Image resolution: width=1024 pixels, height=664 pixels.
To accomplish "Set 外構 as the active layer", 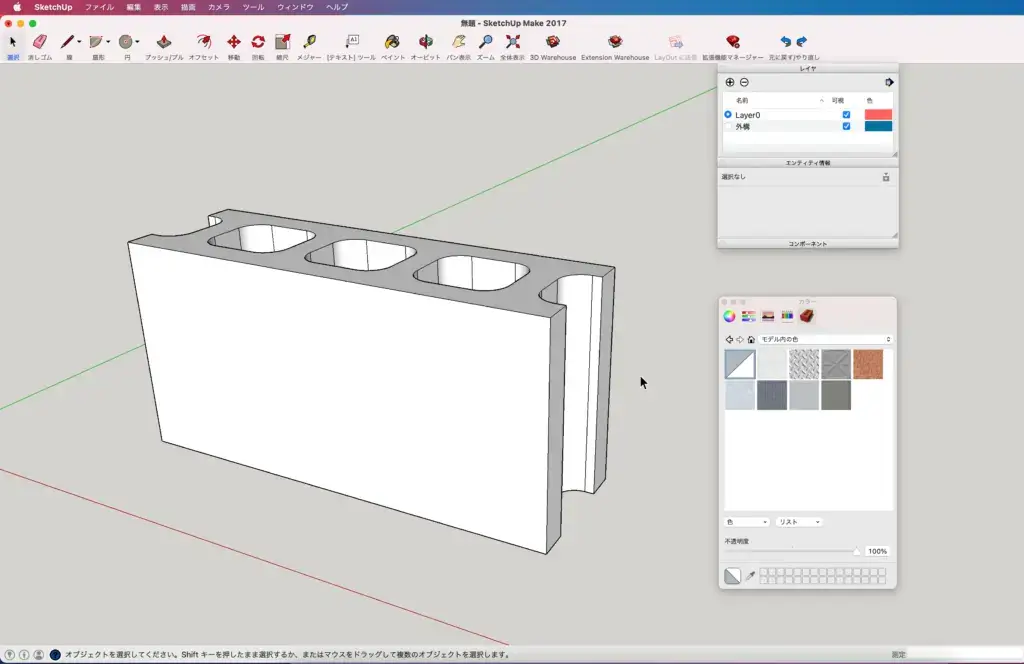I will [x=728, y=127].
